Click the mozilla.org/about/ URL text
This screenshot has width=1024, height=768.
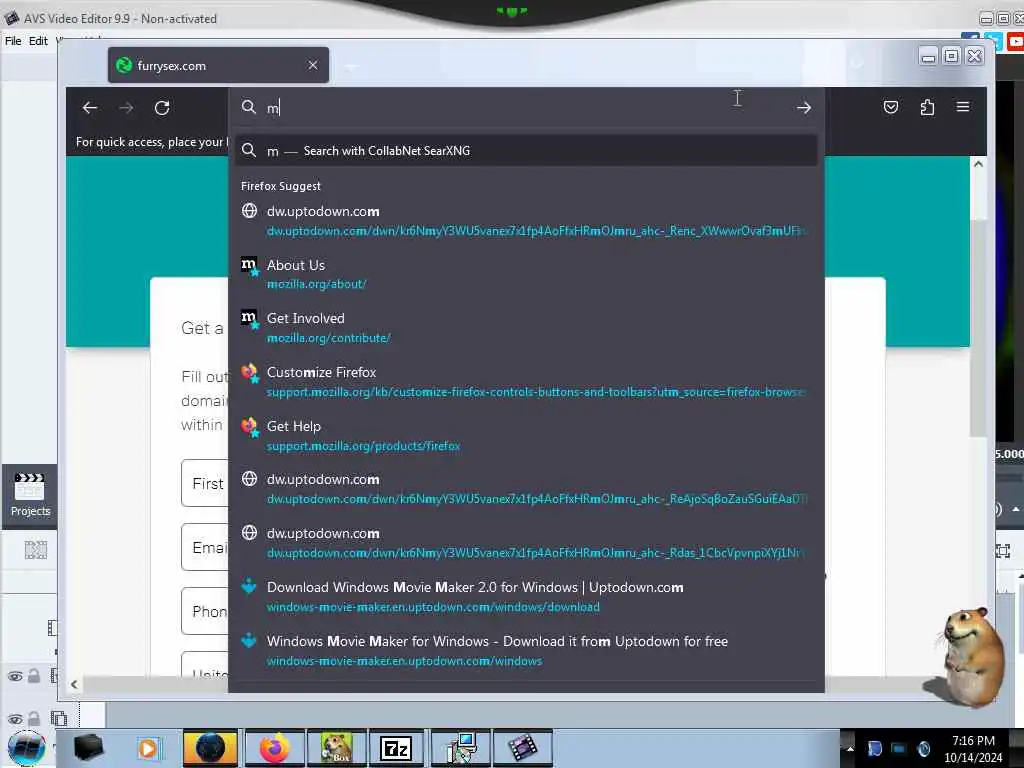coord(317,285)
